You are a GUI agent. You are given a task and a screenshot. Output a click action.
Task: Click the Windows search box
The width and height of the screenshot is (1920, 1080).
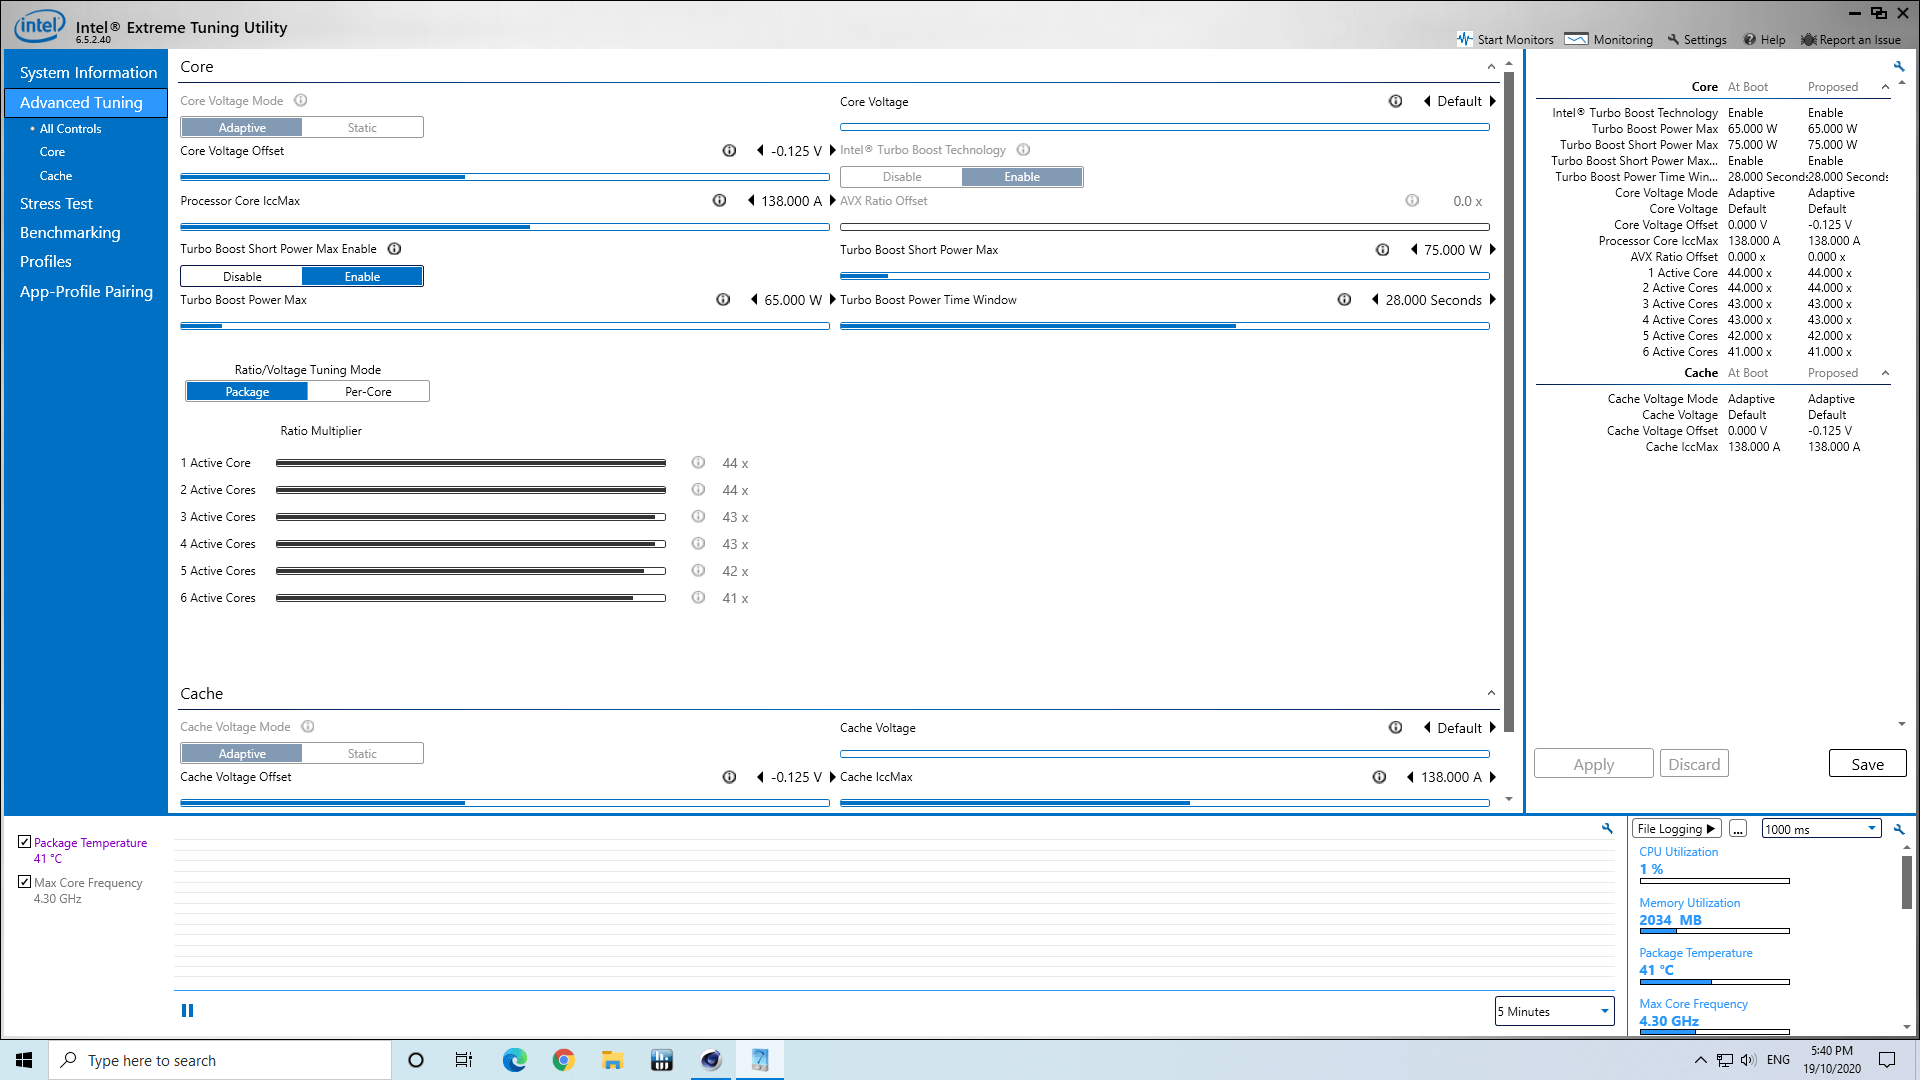pos(220,1060)
